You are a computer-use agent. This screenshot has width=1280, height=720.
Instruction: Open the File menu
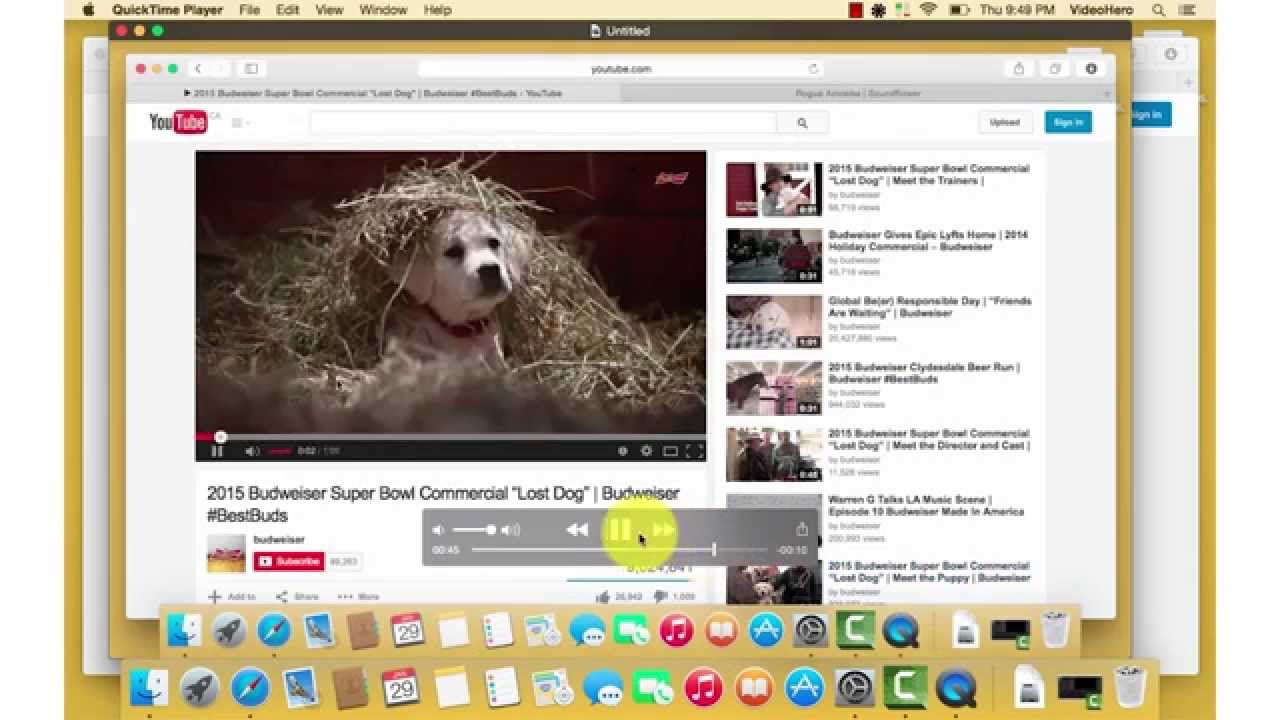click(249, 10)
